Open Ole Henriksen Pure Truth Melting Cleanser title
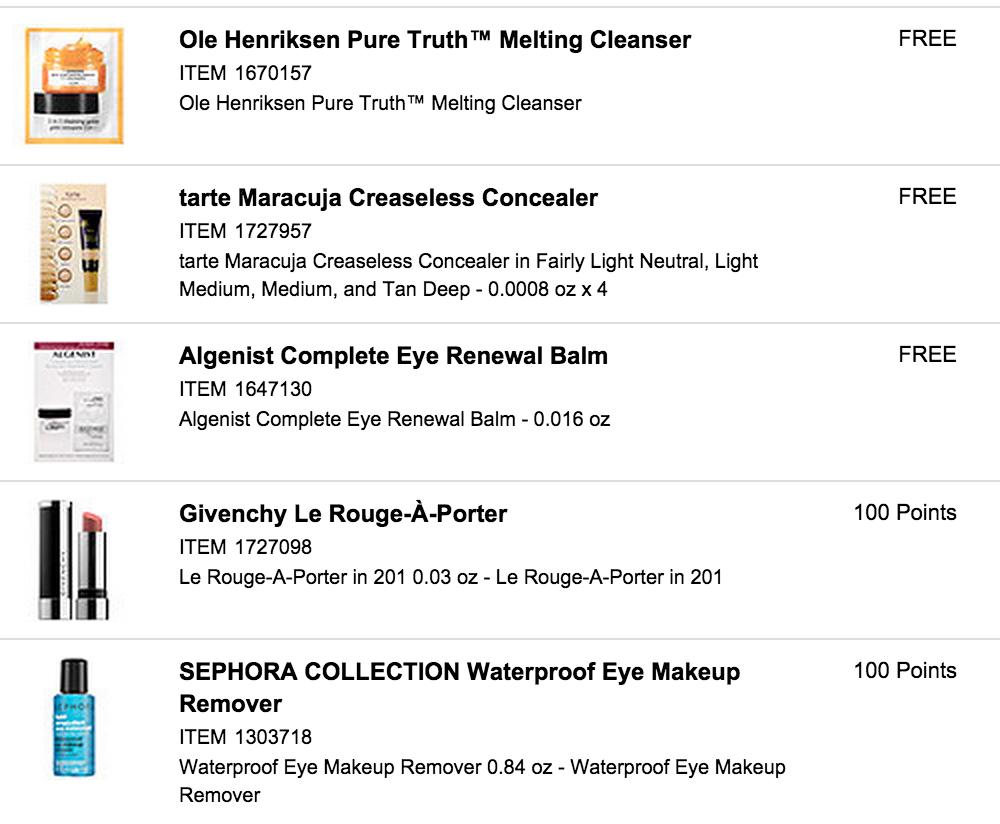Image resolution: width=1000 pixels, height=824 pixels. [x=435, y=40]
